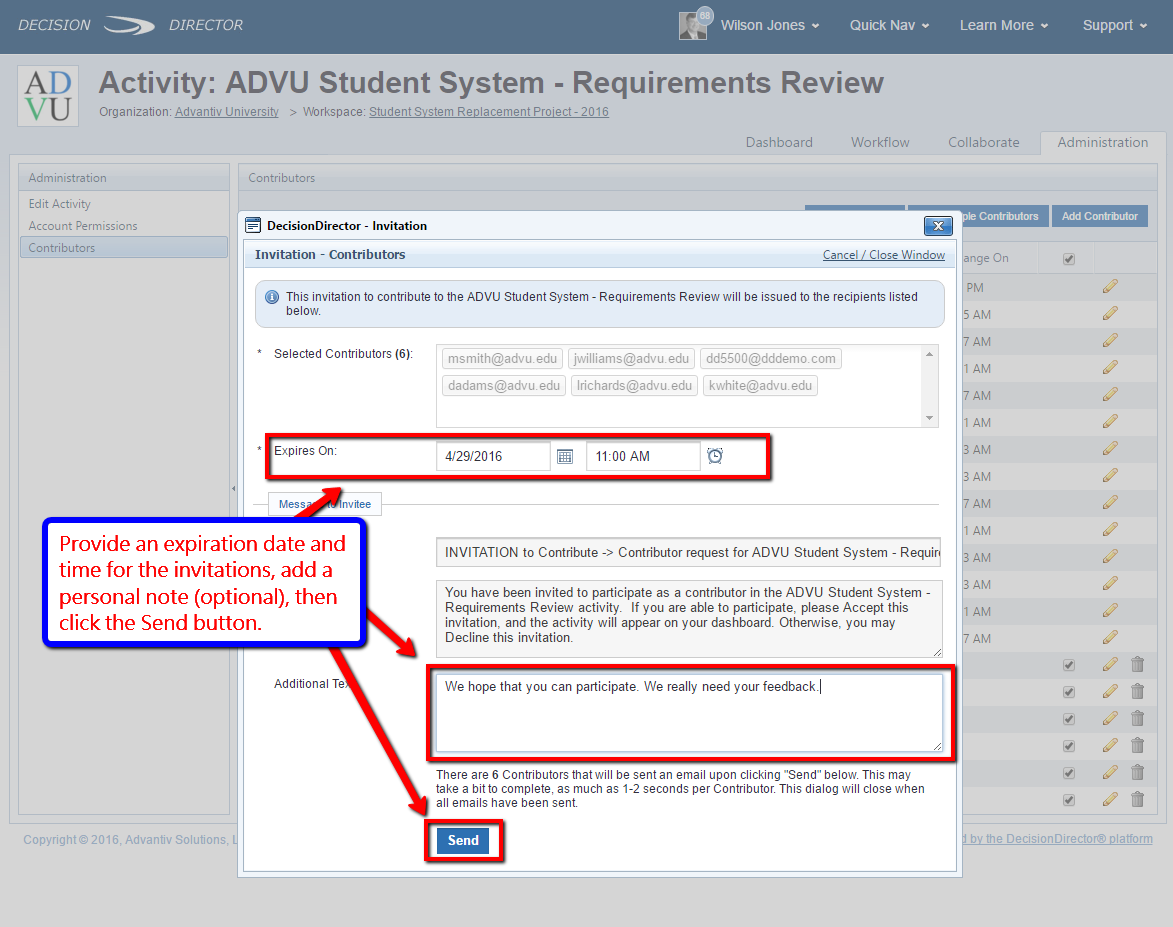
Task: Click the ADVU organization logo
Action: point(48,96)
